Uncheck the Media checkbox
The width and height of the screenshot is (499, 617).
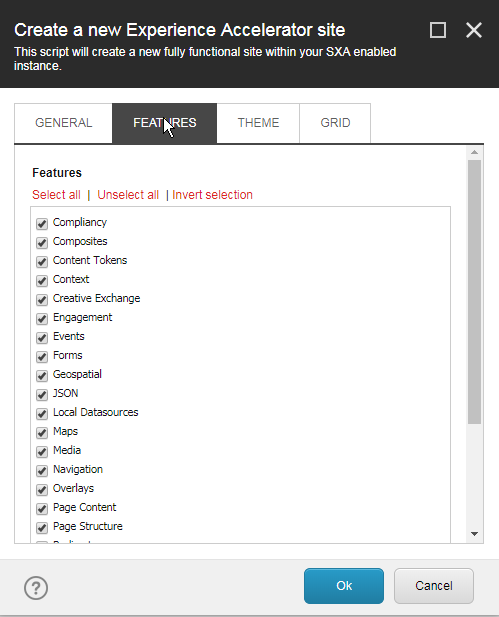point(42,451)
